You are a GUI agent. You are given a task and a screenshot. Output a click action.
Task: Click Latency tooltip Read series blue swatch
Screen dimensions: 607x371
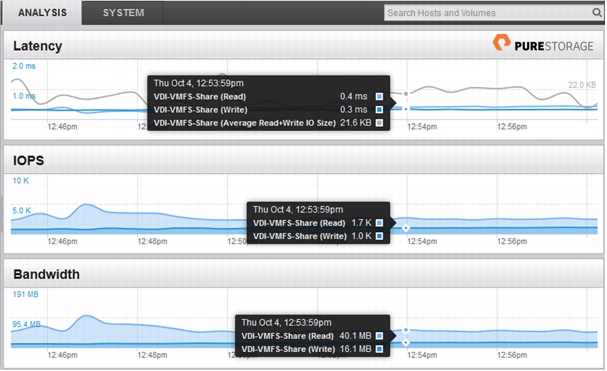379,96
